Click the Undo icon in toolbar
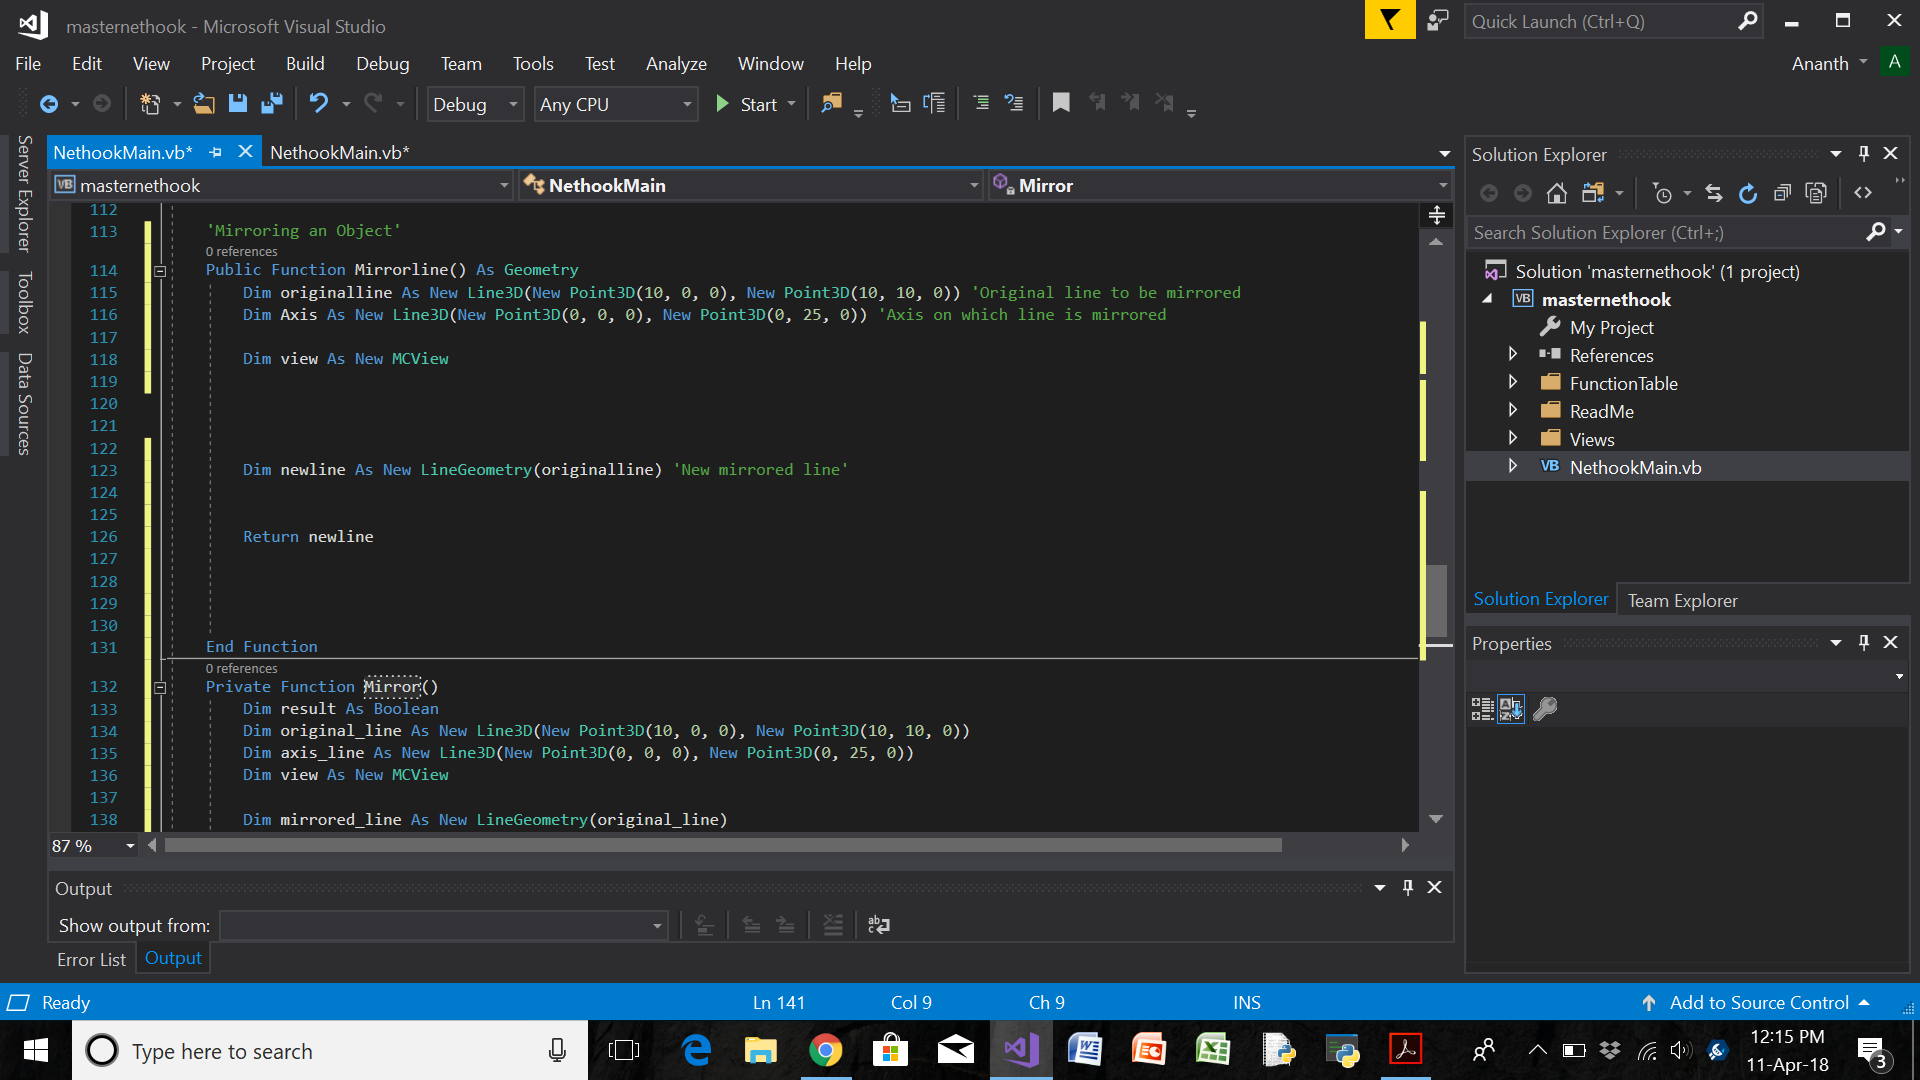 (x=318, y=103)
